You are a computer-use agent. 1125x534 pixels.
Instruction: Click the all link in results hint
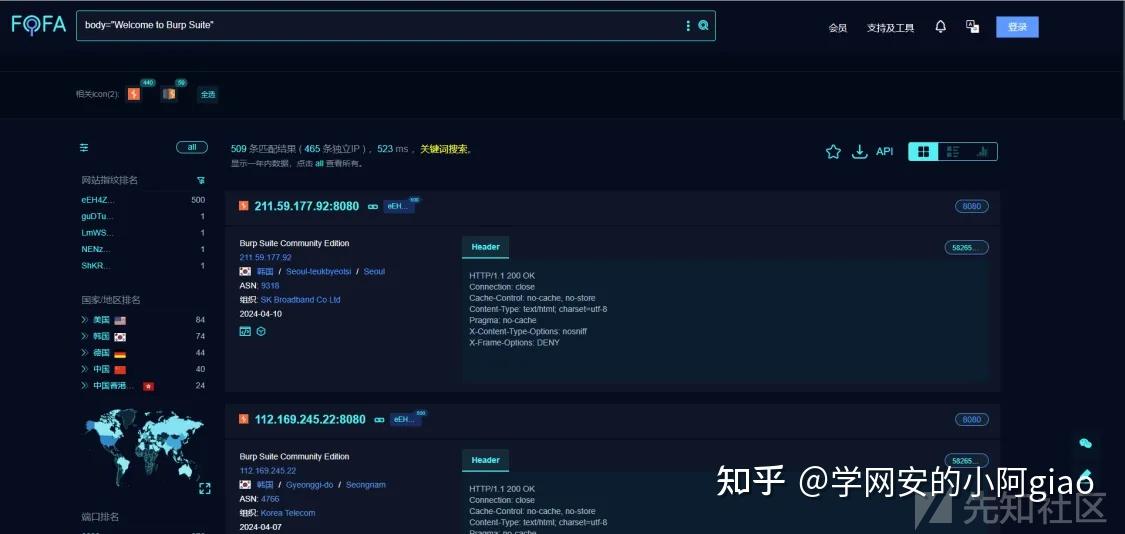[x=319, y=164]
